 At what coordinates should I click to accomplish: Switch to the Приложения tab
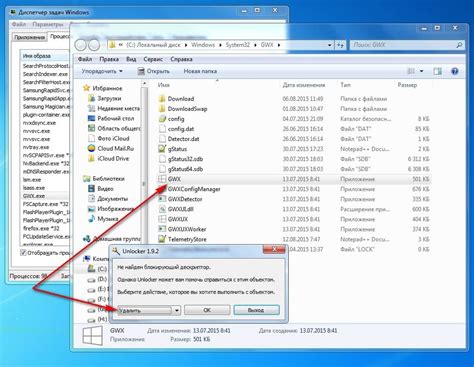point(29,37)
